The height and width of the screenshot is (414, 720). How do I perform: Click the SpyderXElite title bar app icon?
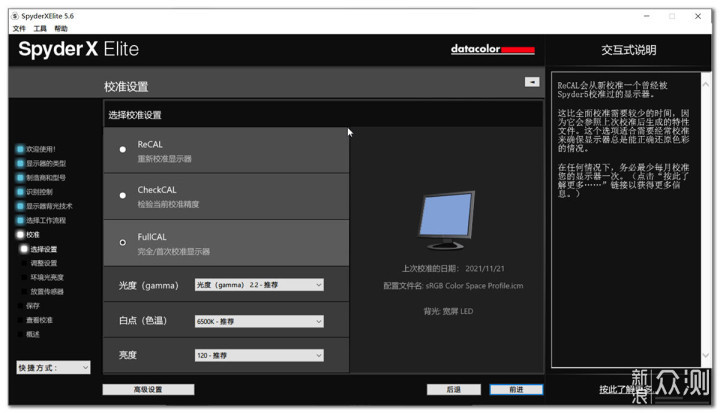tap(15, 16)
